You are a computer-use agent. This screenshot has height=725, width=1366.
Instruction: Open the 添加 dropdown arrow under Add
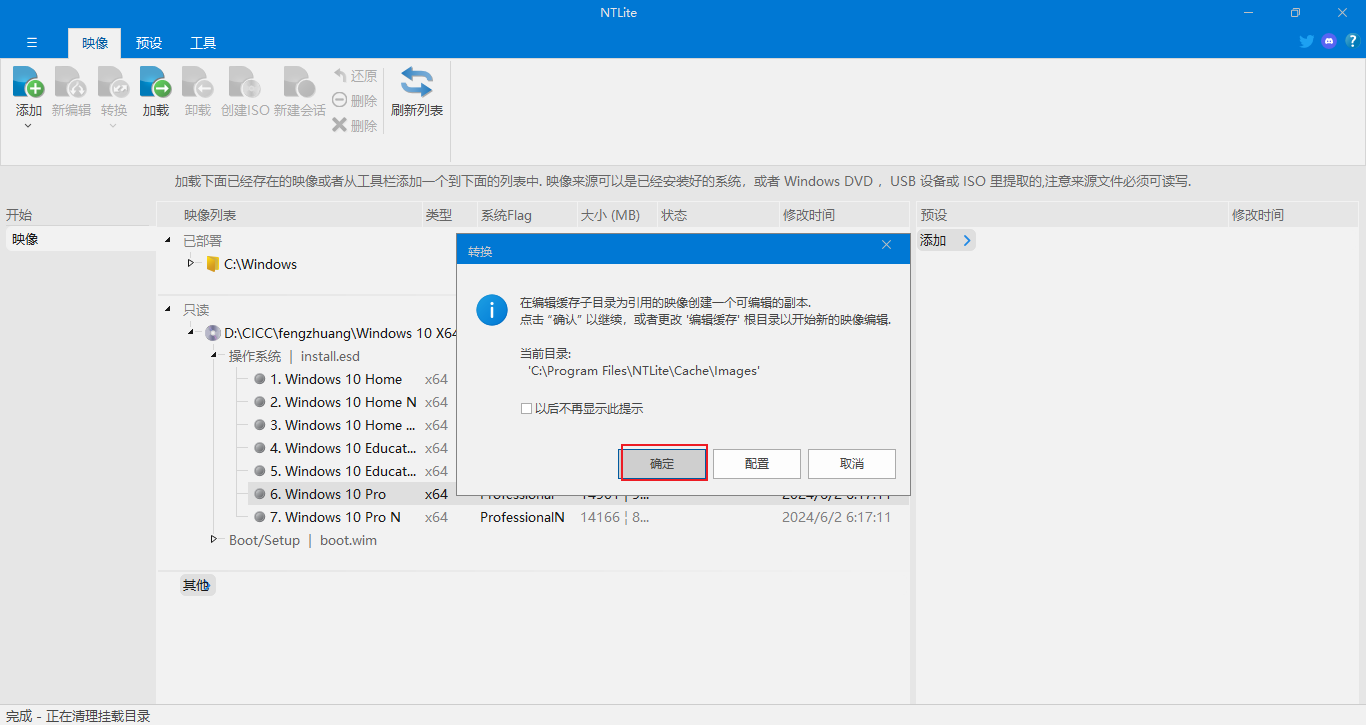point(28,126)
